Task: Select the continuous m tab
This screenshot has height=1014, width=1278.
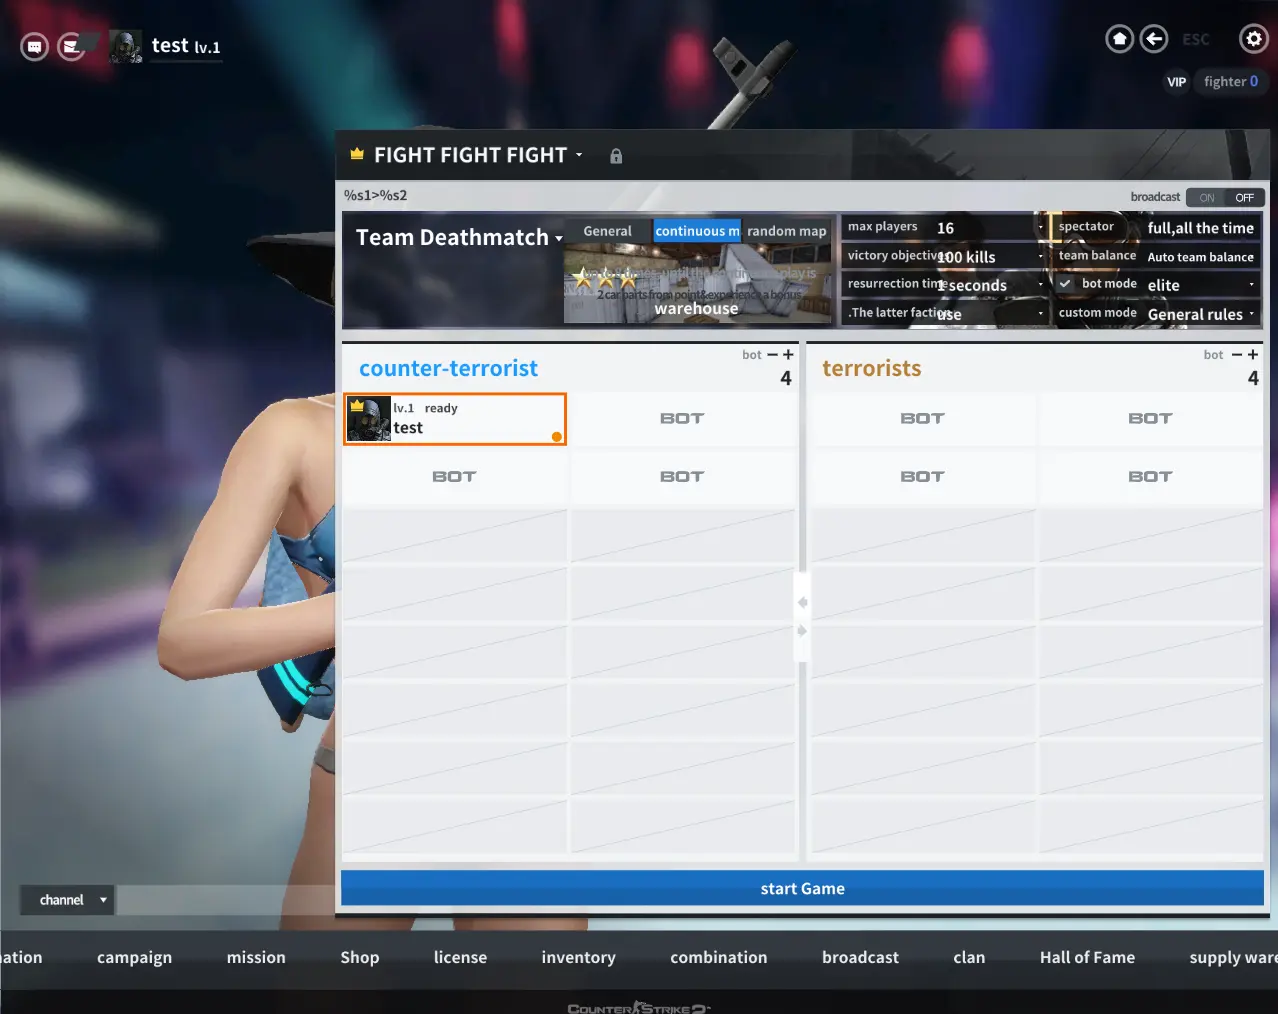Action: 697,231
